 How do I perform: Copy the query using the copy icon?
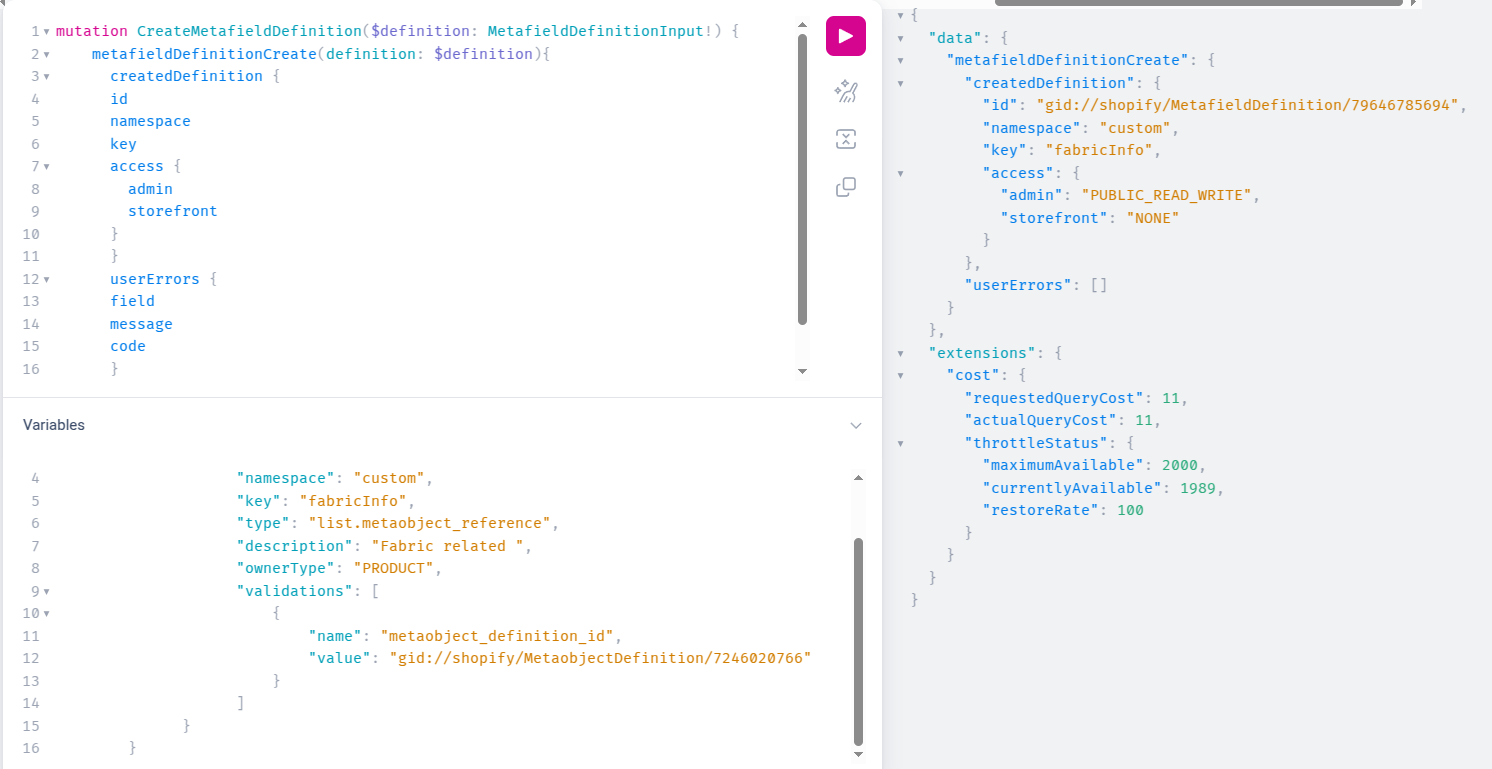845,187
